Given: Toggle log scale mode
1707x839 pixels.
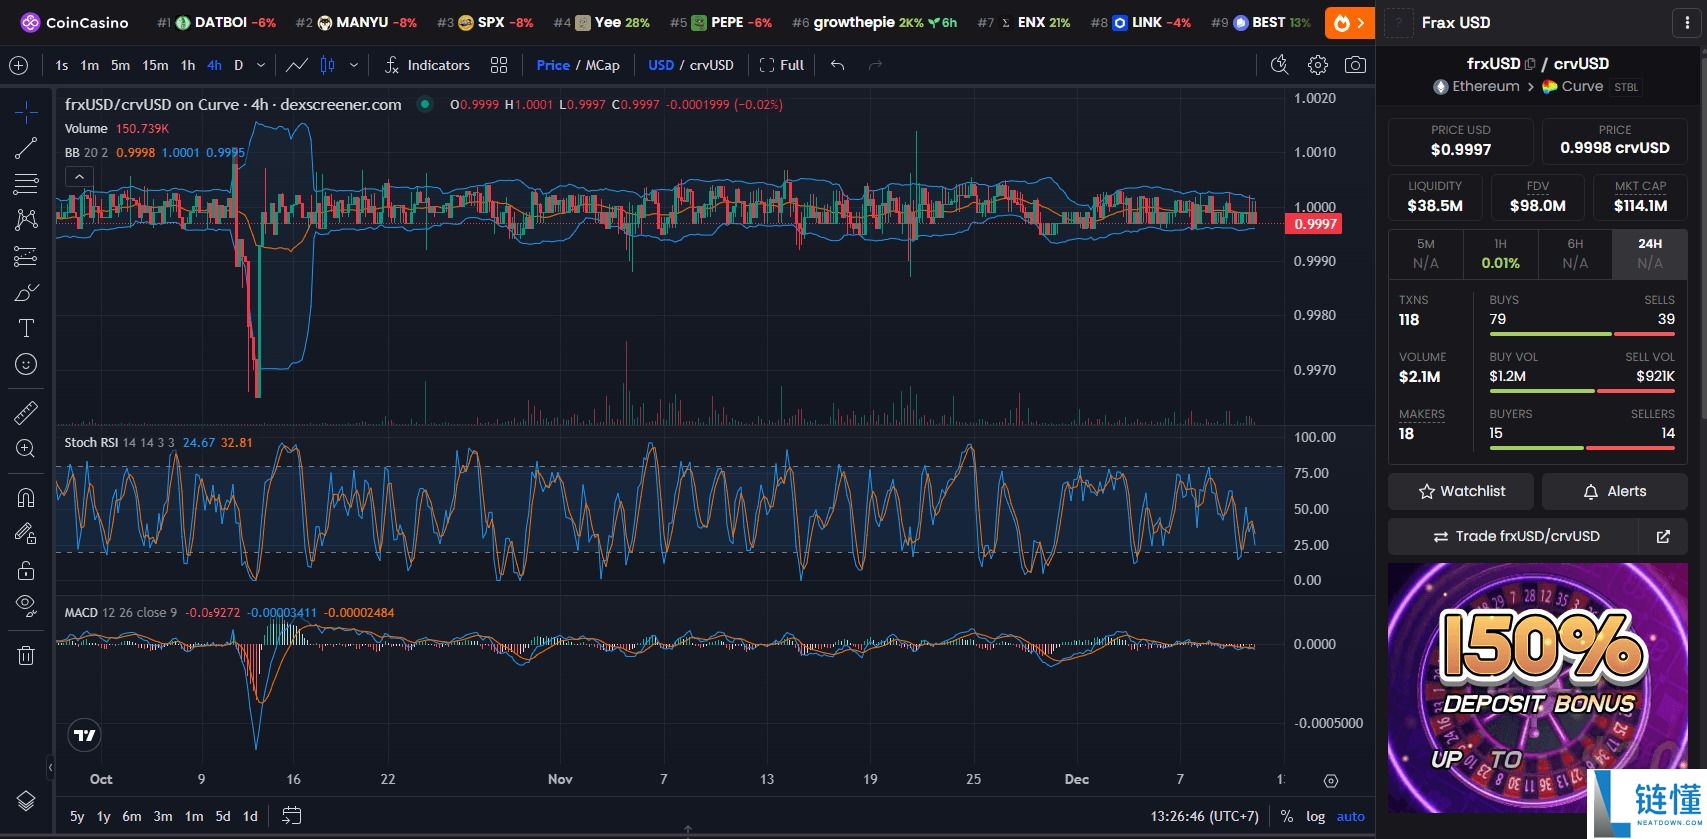Looking at the screenshot, I should 1315,816.
